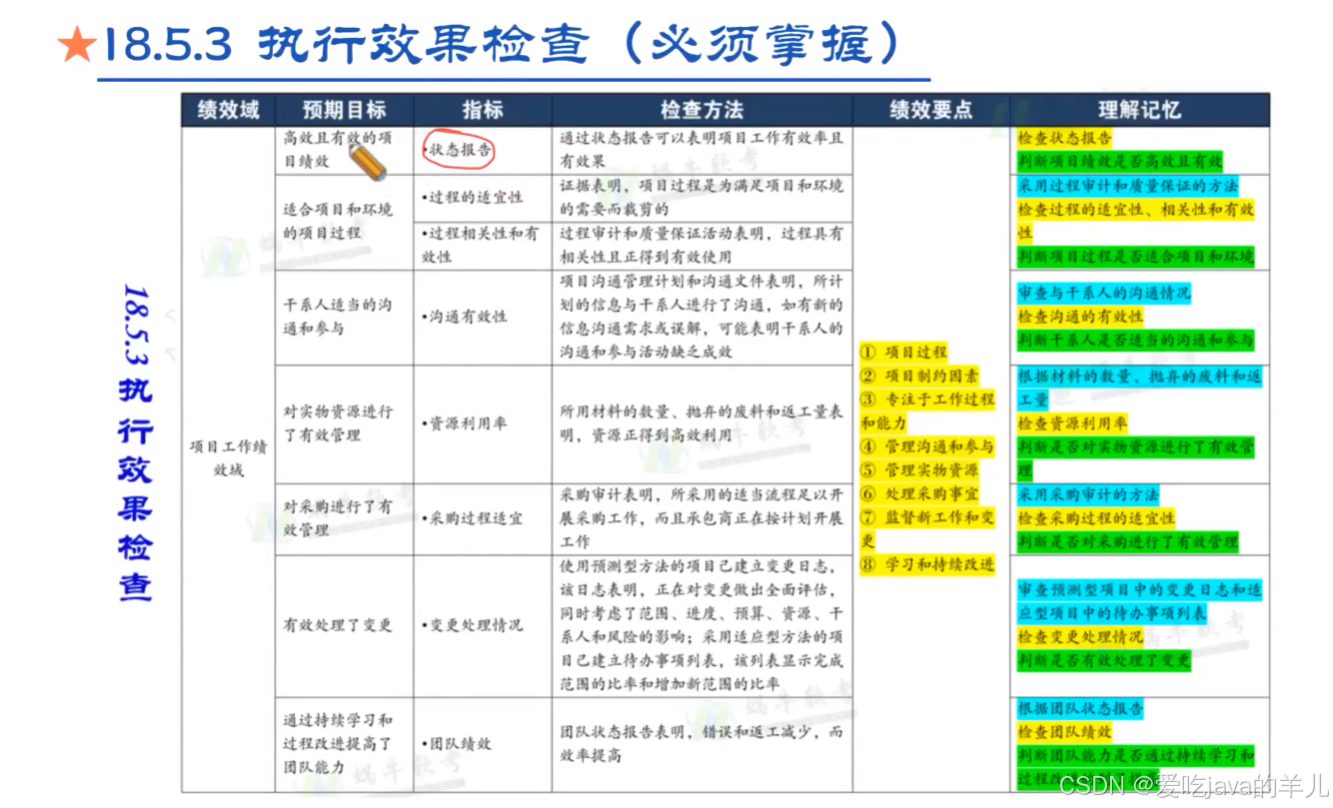
Task: Click the blue note '根据团队状态报告'
Action: [1080, 708]
